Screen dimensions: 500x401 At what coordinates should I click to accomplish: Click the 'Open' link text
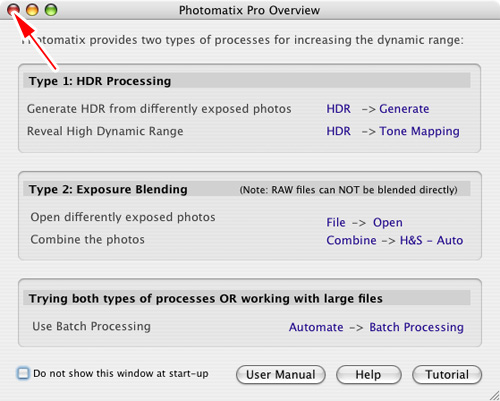[388, 223]
